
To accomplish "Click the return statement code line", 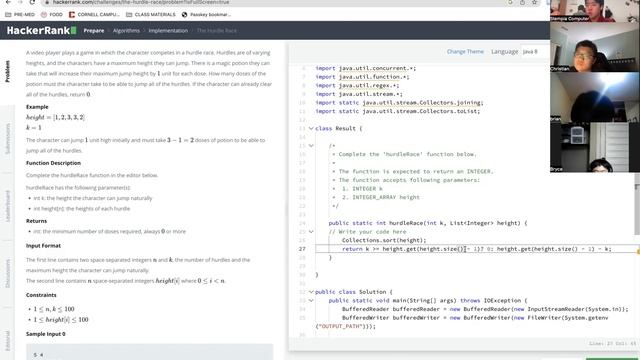I will coord(476,249).
